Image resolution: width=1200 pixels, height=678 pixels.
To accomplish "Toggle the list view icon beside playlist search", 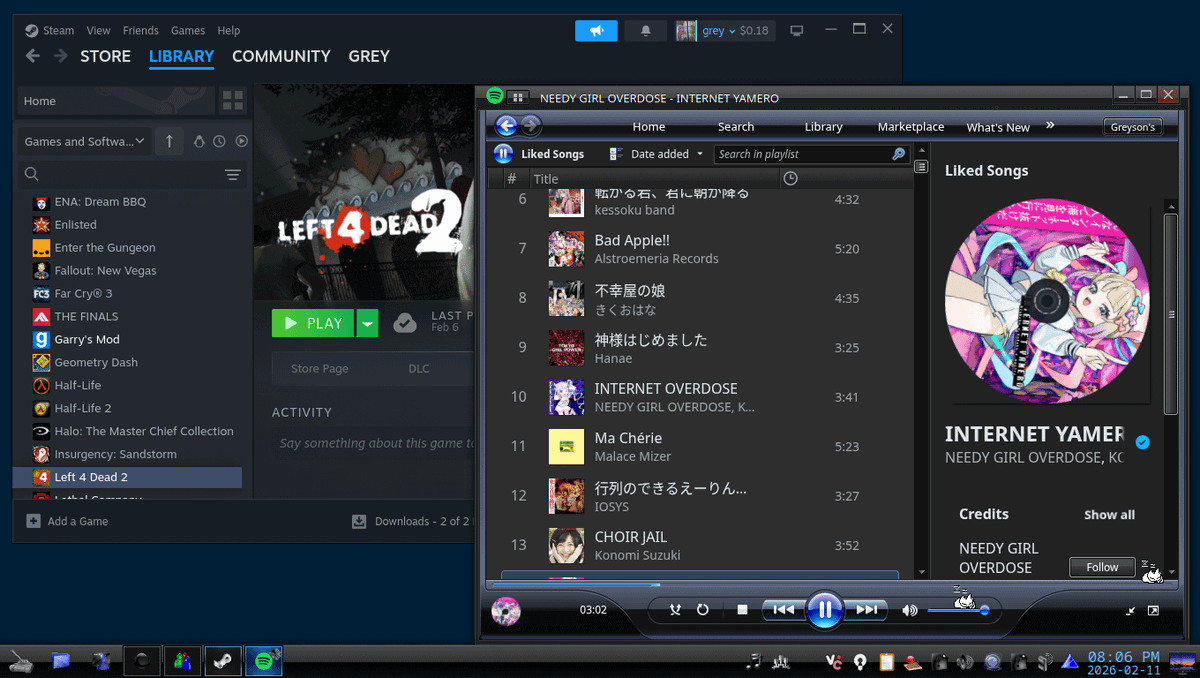I will tap(921, 167).
